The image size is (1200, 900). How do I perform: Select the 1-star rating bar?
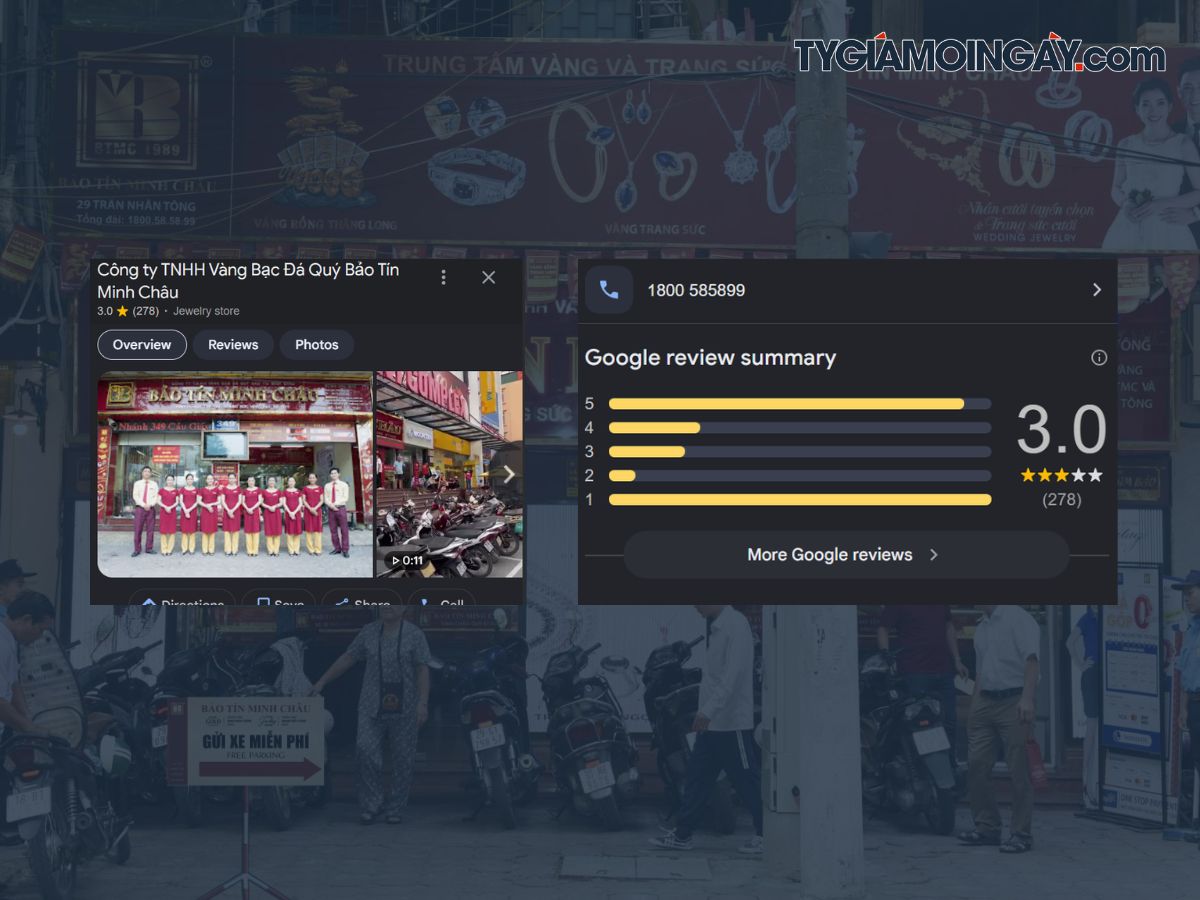click(x=800, y=500)
